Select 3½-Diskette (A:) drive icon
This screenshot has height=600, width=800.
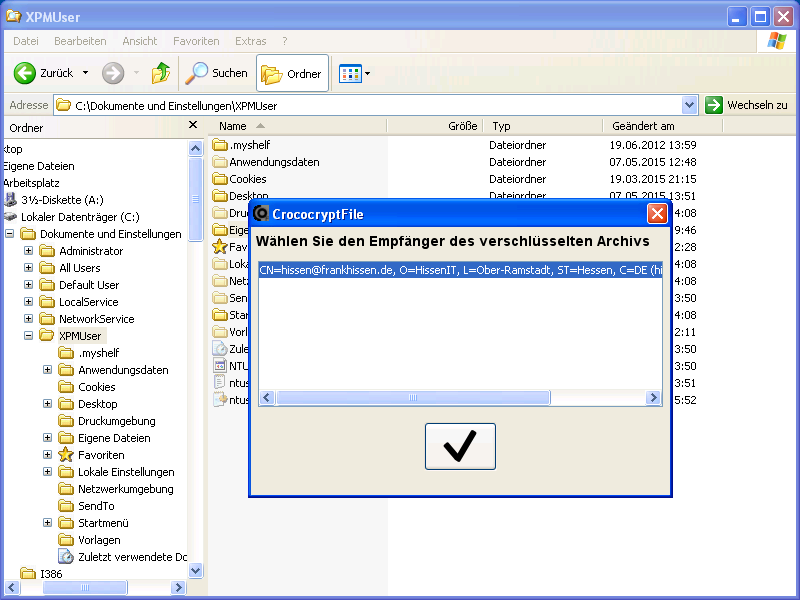(x=10, y=199)
